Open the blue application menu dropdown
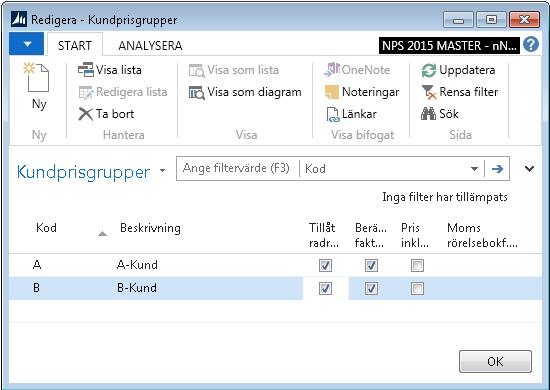 [27, 44]
